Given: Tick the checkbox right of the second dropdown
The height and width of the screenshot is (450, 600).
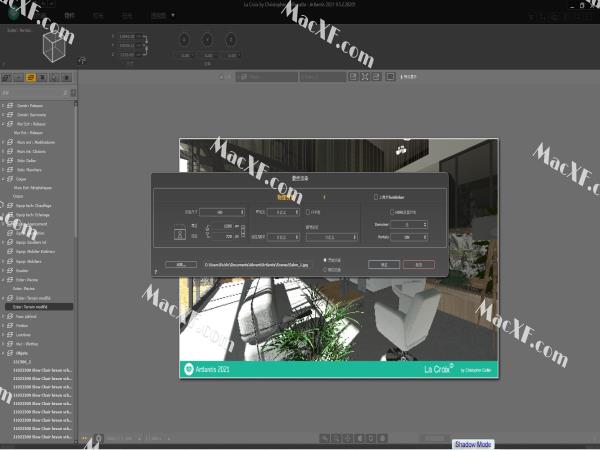Looking at the screenshot, I should tap(308, 212).
